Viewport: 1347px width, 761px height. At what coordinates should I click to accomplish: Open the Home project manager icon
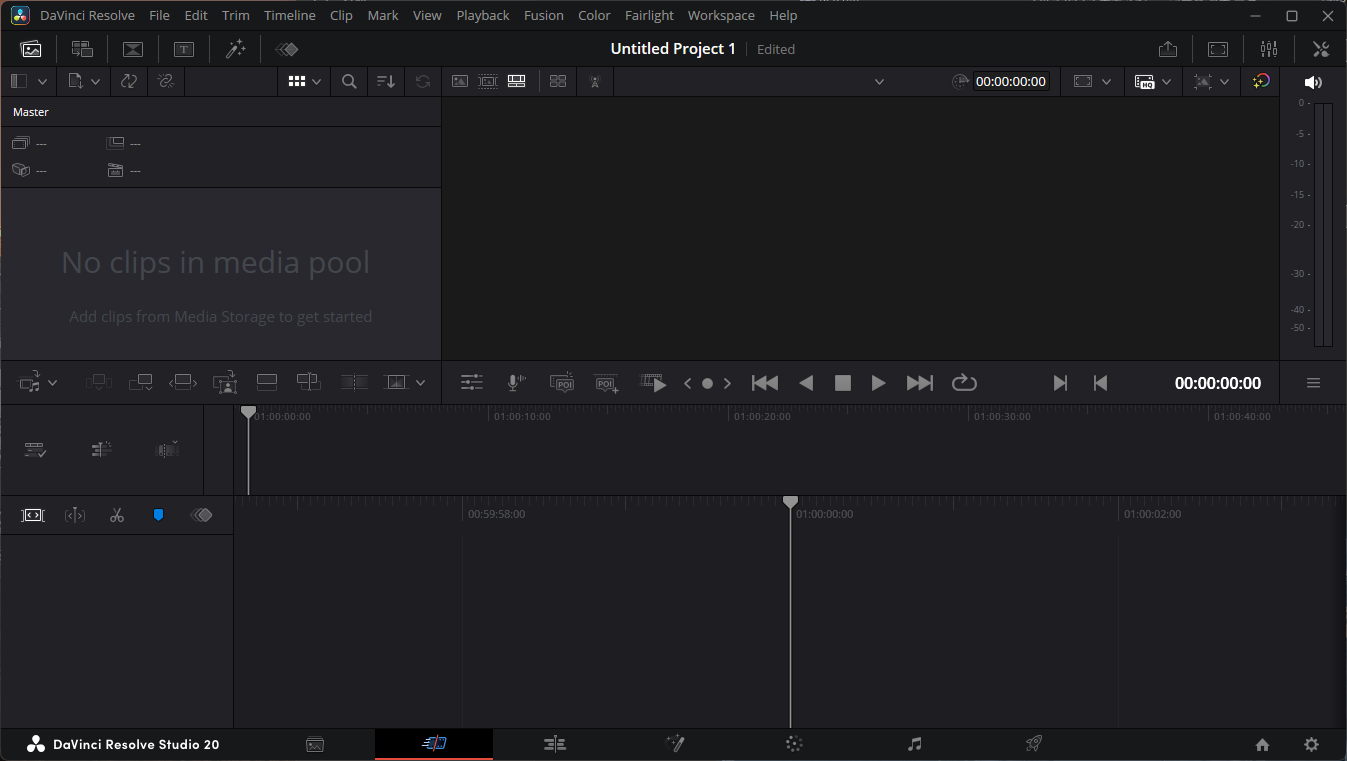1262,744
